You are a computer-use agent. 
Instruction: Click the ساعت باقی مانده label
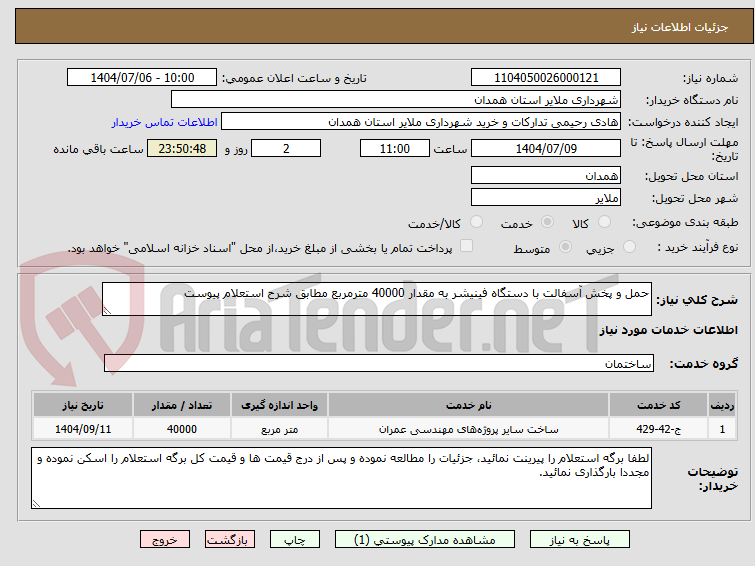[x=98, y=149]
